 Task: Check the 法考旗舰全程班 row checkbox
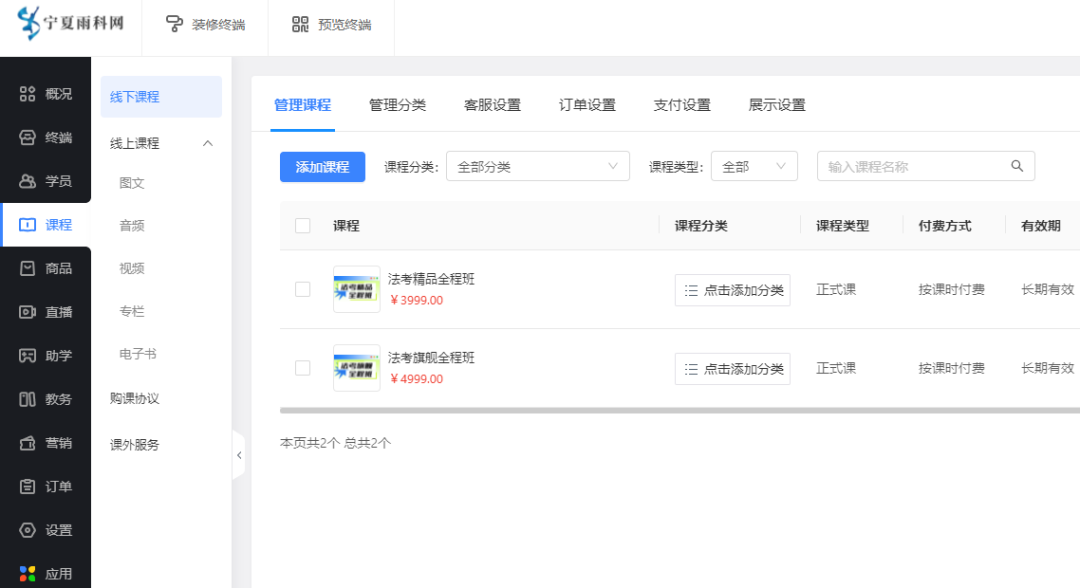point(302,368)
